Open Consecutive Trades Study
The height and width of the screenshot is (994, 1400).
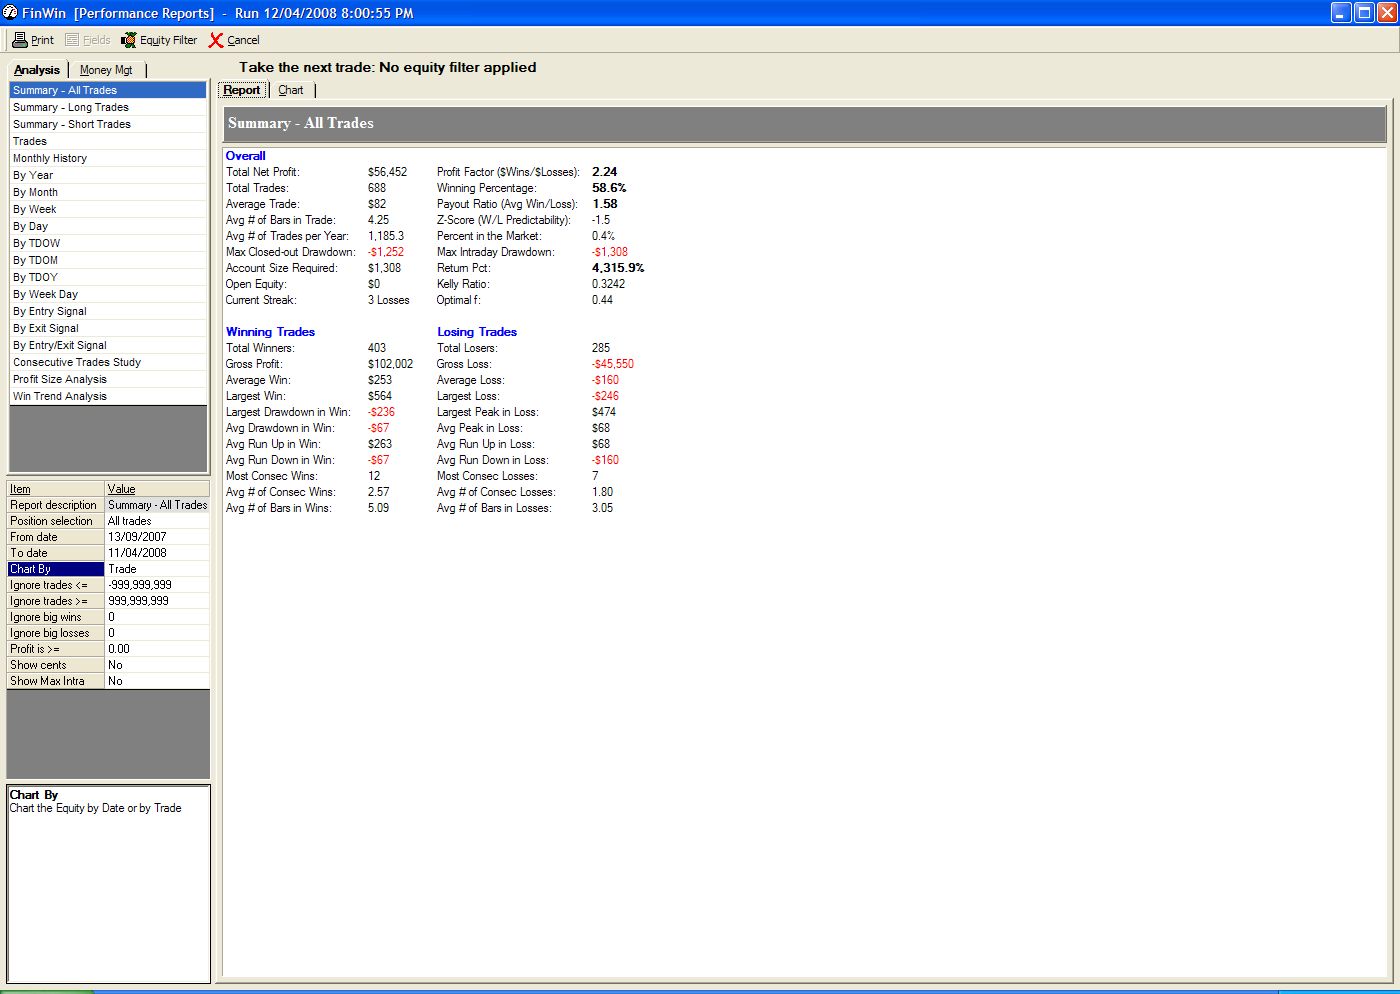(x=108, y=362)
